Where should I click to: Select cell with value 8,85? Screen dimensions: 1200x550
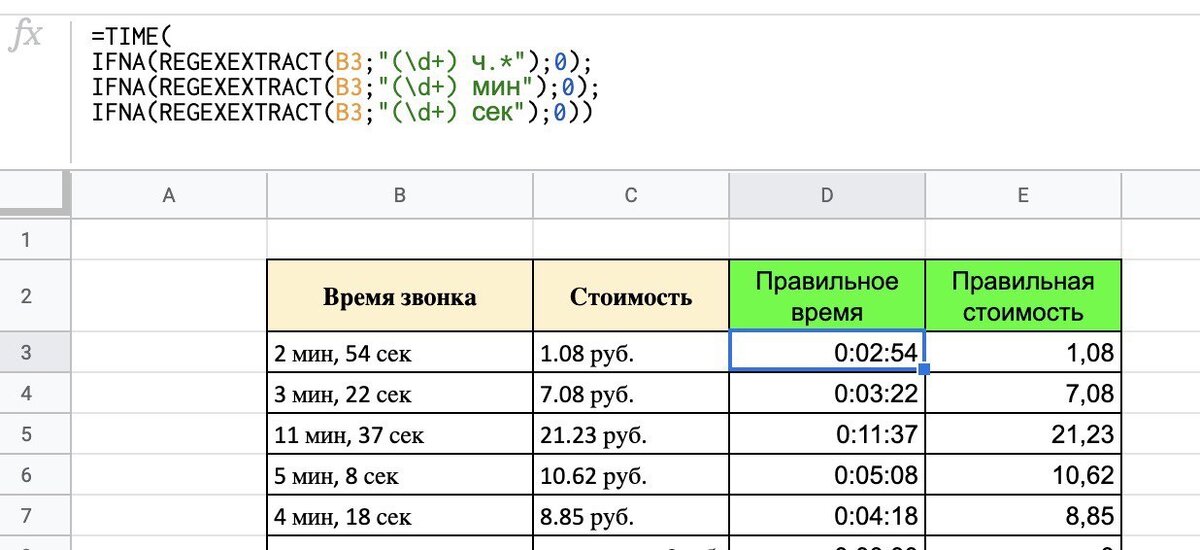click(1023, 516)
